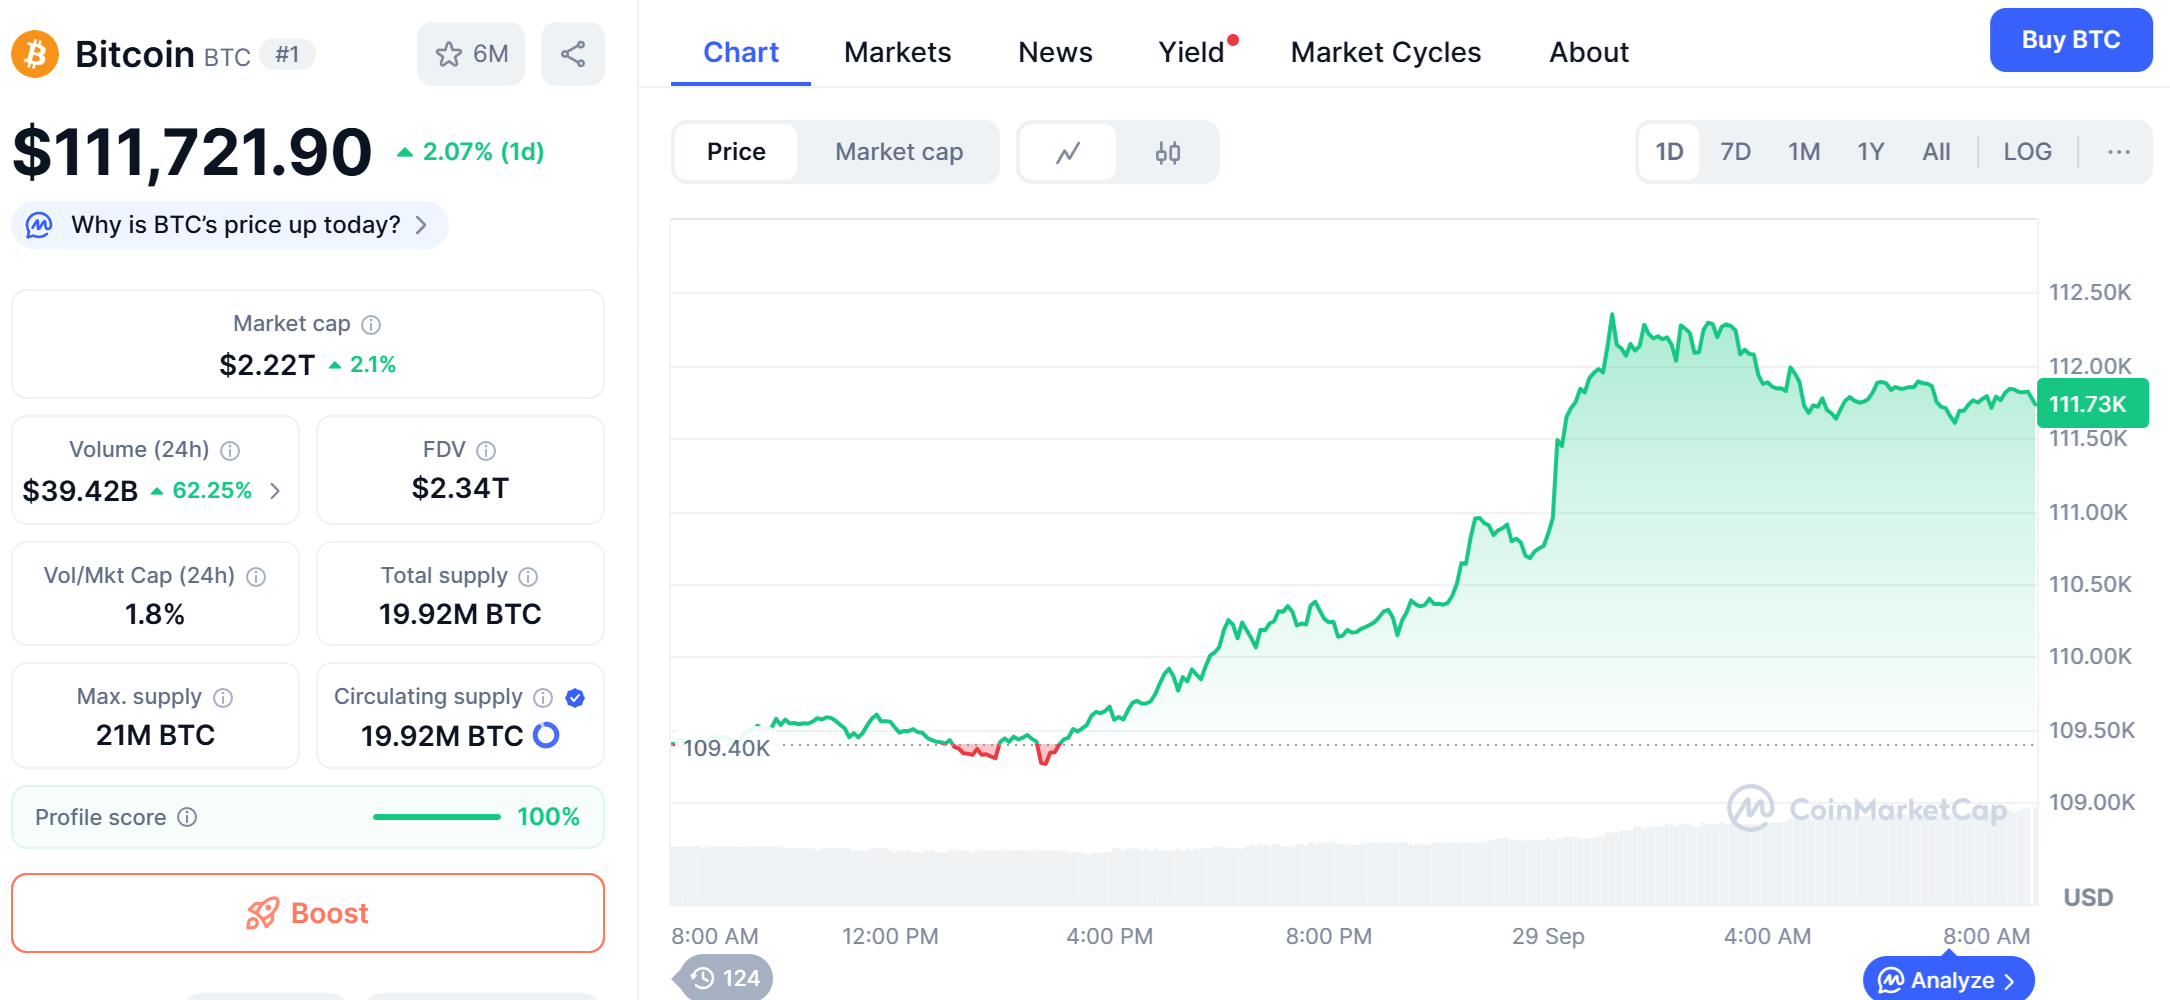
Task: Click the Boost button
Action: (x=308, y=913)
